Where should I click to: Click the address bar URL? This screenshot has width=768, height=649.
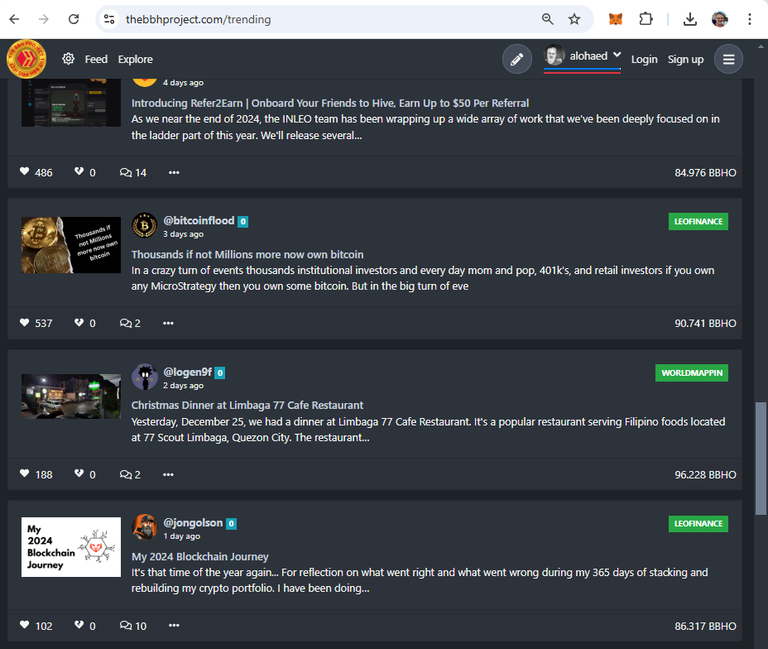pyautogui.click(x=198, y=20)
